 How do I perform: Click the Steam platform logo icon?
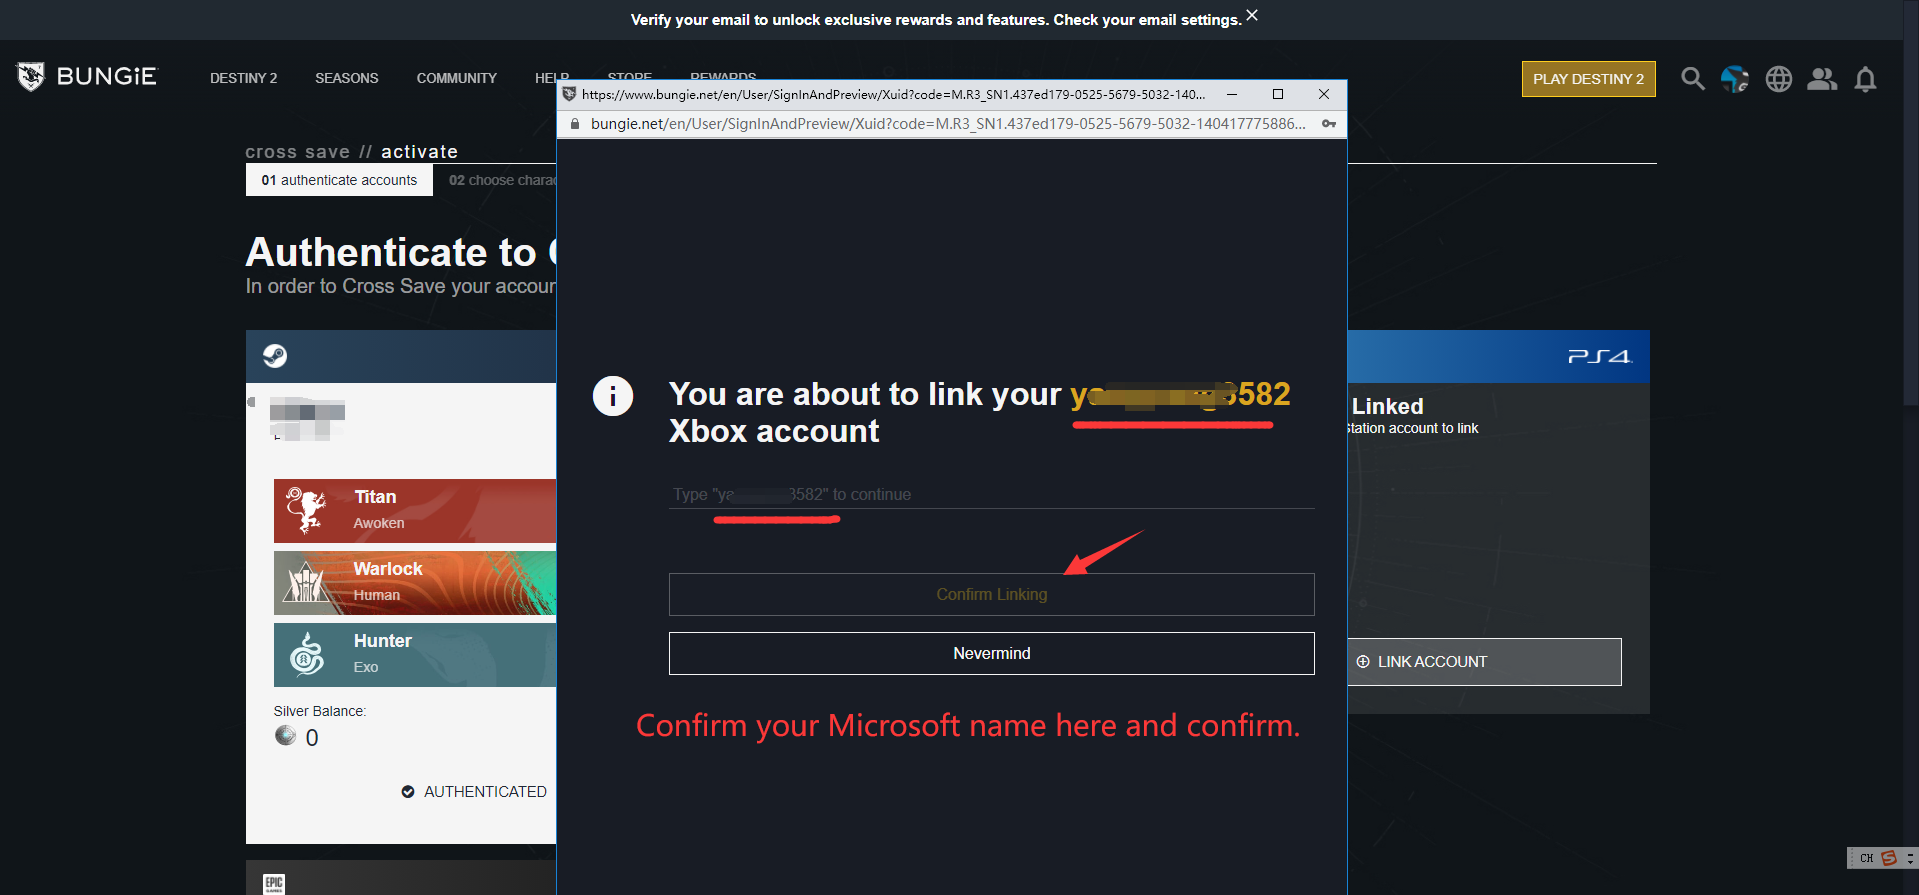point(275,356)
